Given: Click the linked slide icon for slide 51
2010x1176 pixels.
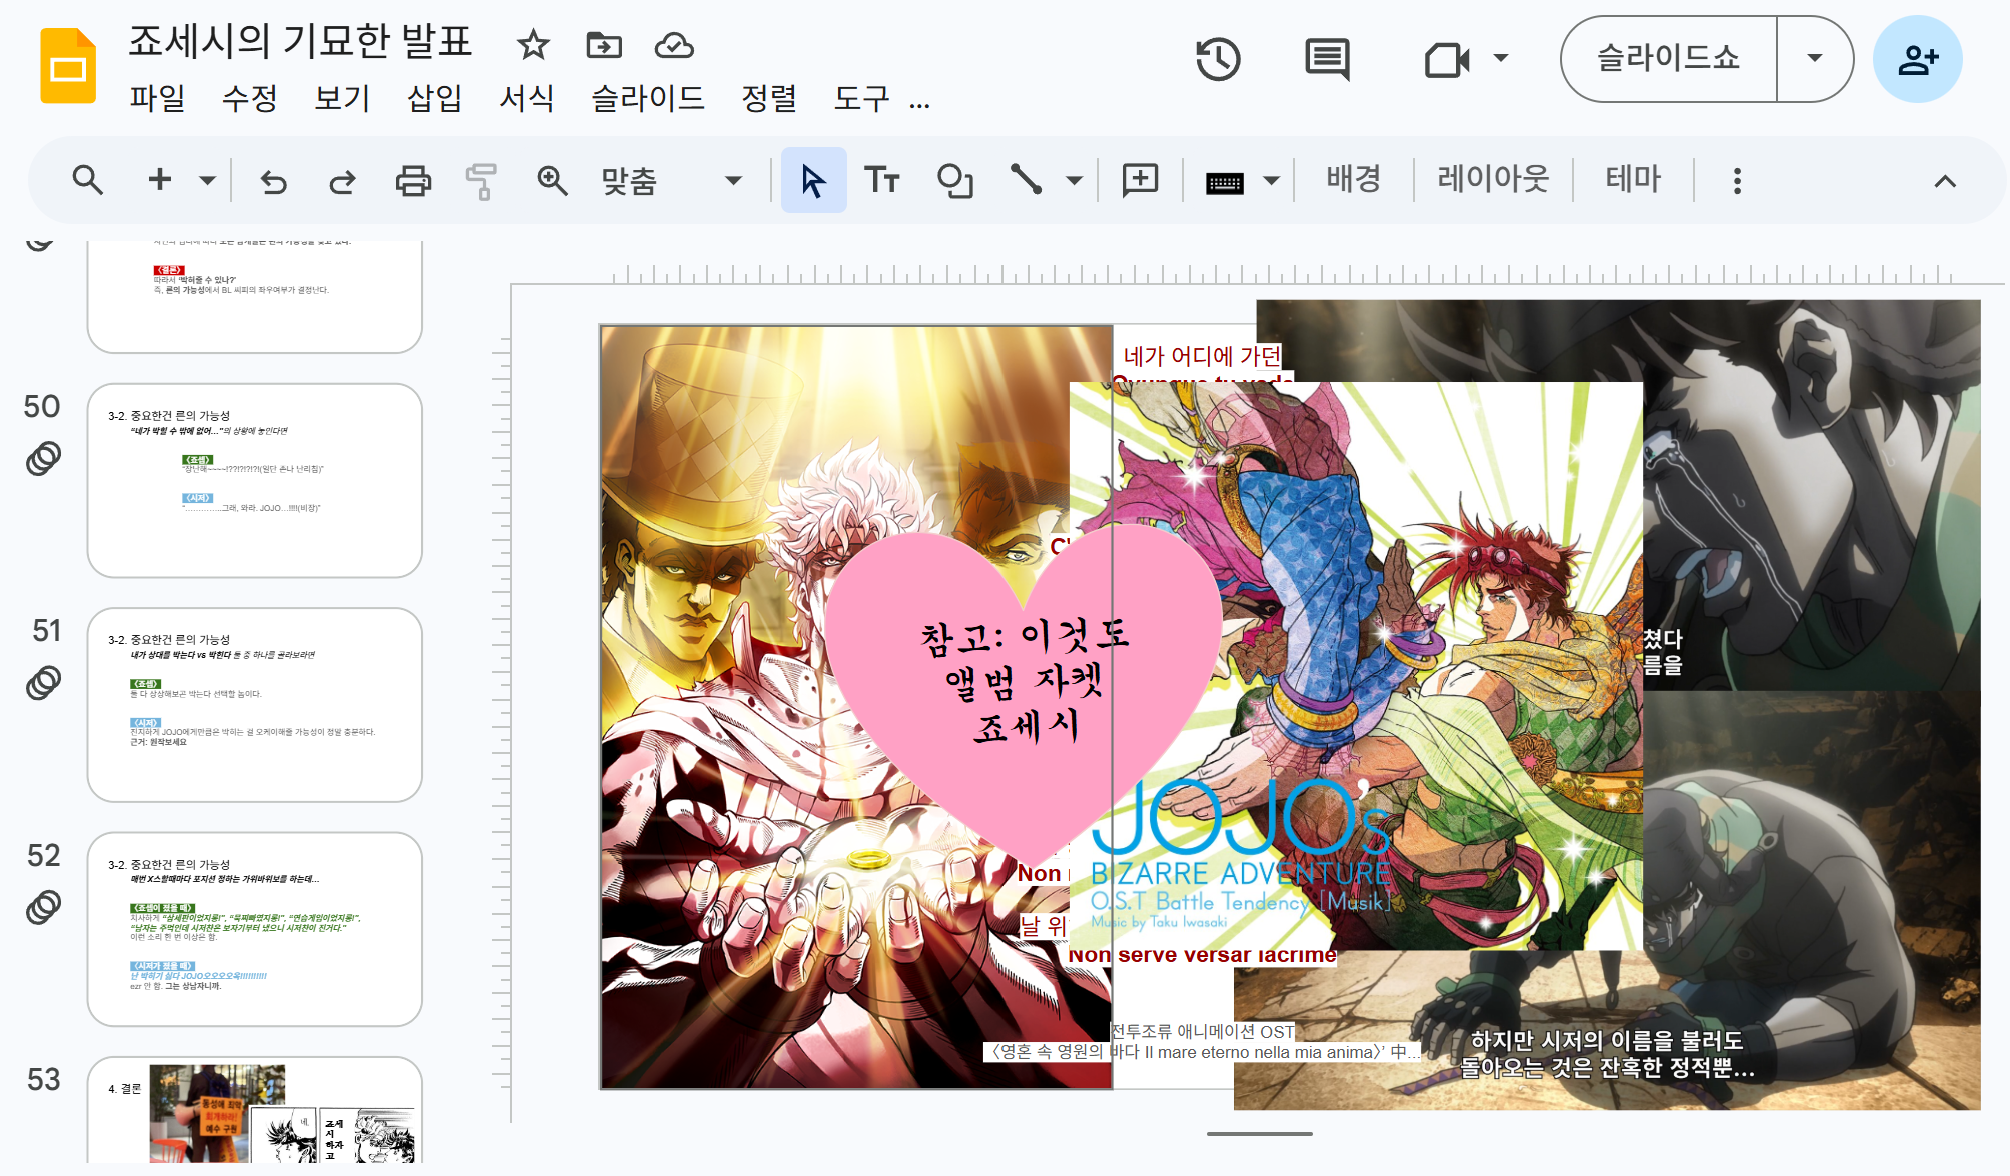Looking at the screenshot, I should tap(43, 682).
